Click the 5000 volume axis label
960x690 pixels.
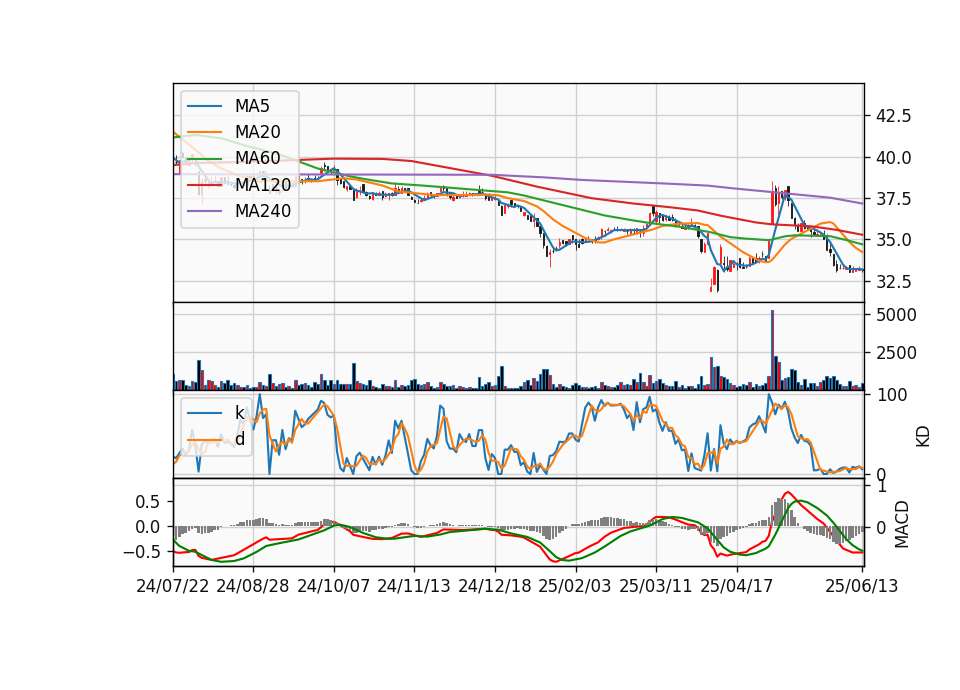[x=896, y=315]
